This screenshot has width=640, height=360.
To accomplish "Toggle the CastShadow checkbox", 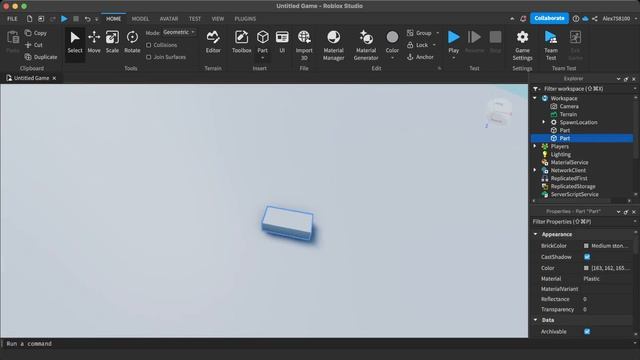I will (587, 257).
